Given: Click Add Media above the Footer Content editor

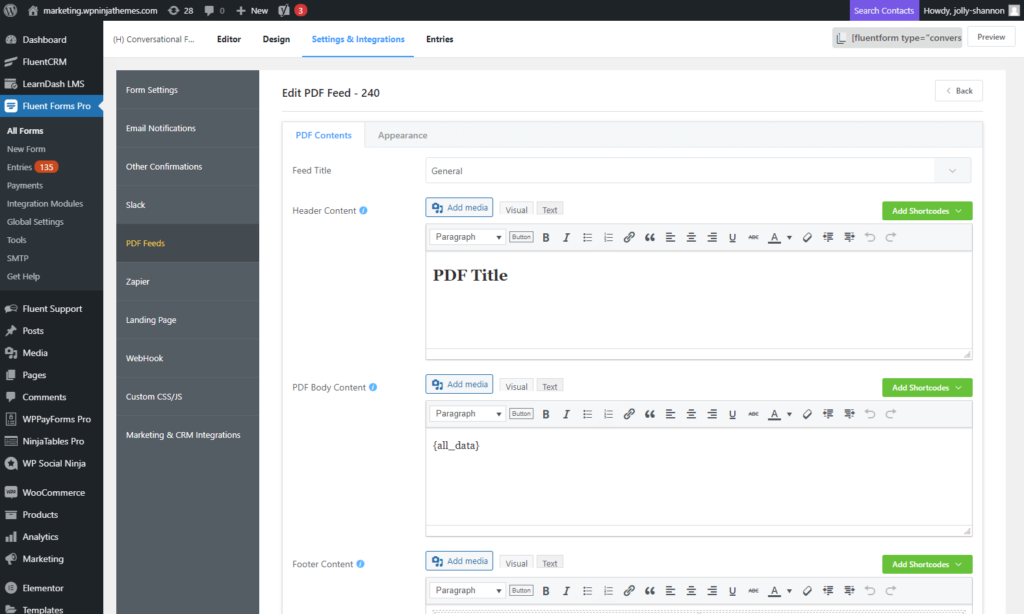Looking at the screenshot, I should pos(459,561).
